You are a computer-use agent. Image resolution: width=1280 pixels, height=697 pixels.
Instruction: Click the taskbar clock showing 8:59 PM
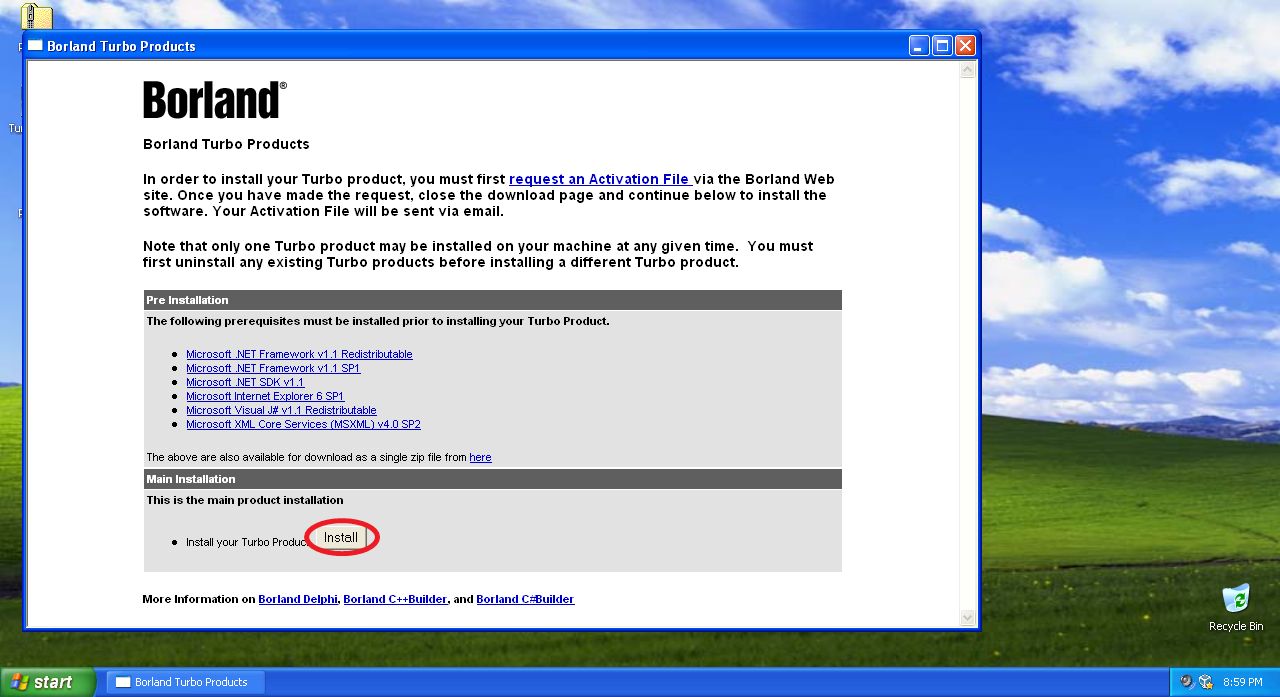[1243, 682]
